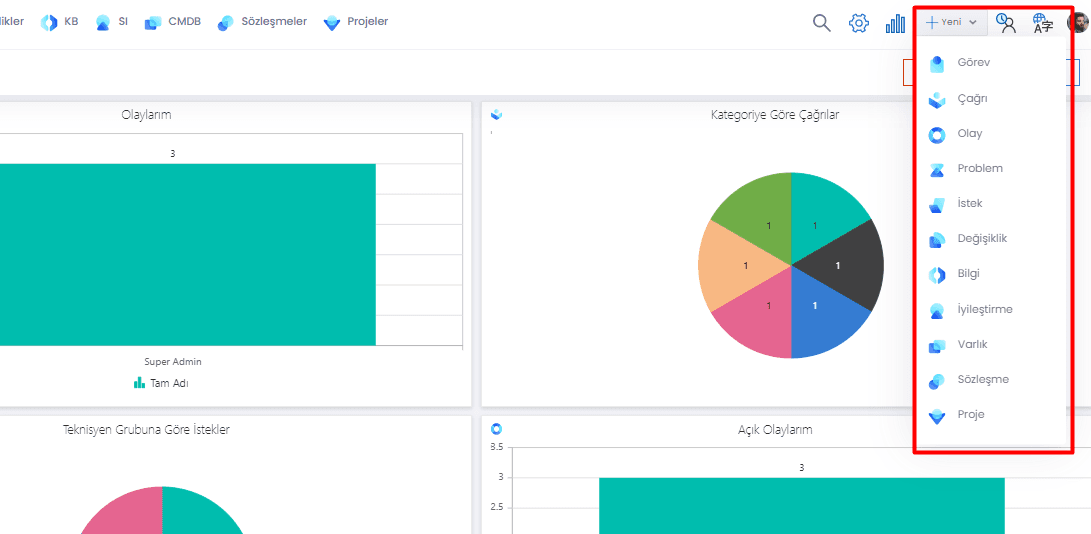Click the Sözleşmeler navbar icon
1091x534 pixels.
tap(225, 23)
